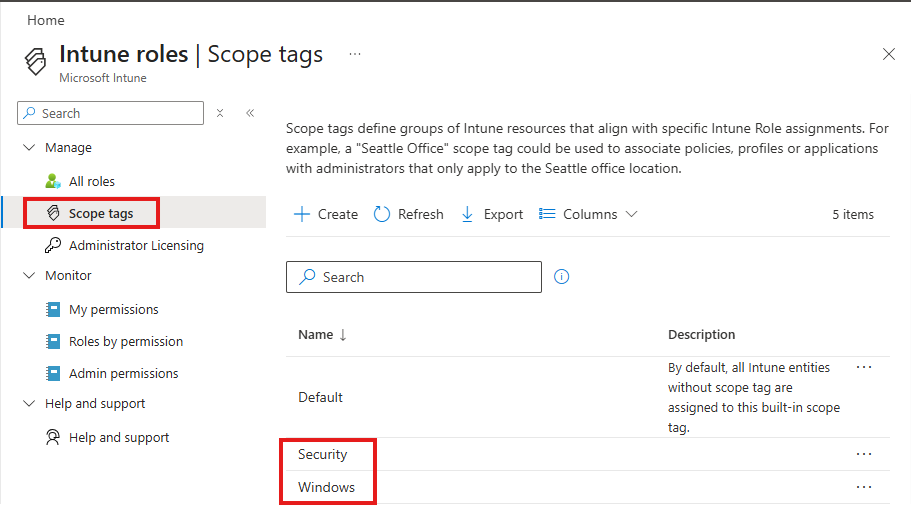This screenshot has height=506, width=911.
Task: Open the Security scope tag
Action: coord(323,454)
